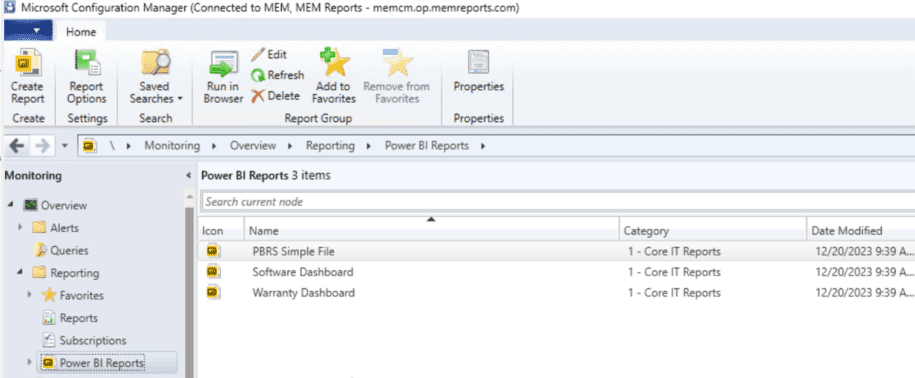Sort by the Icon column header
915x378 pixels.
click(x=221, y=231)
